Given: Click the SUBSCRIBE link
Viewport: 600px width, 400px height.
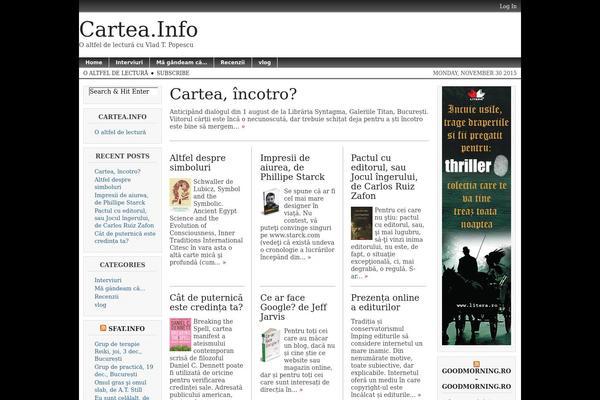Looking at the screenshot, I should (173, 73).
